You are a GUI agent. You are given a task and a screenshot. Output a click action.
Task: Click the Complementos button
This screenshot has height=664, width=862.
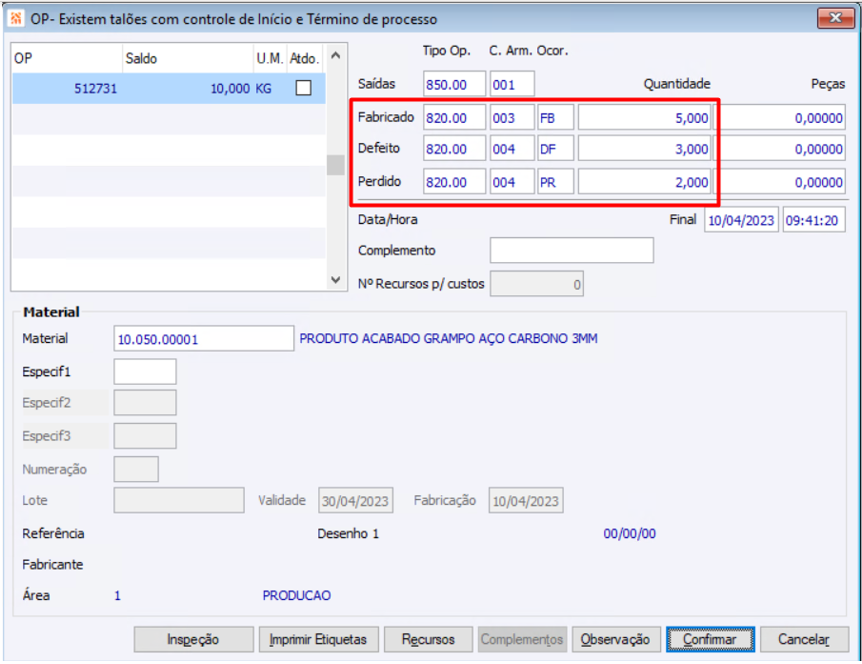tap(522, 639)
